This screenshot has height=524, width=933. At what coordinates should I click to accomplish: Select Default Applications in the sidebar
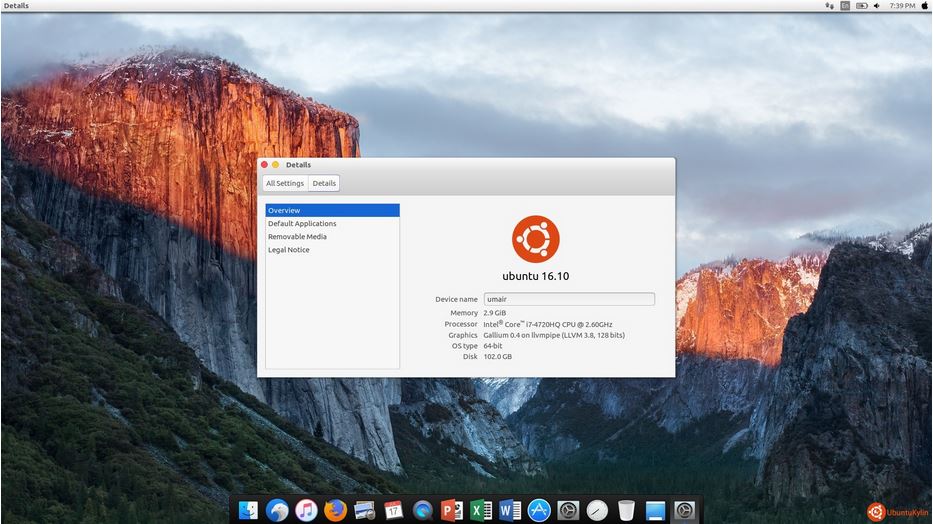pyautogui.click(x=332, y=224)
